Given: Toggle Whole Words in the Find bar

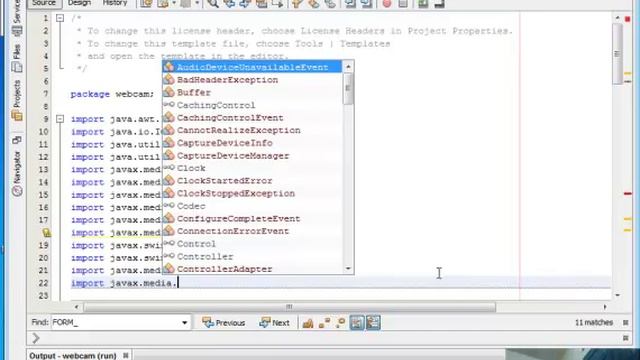Looking at the screenshot, I should click(x=324, y=323).
